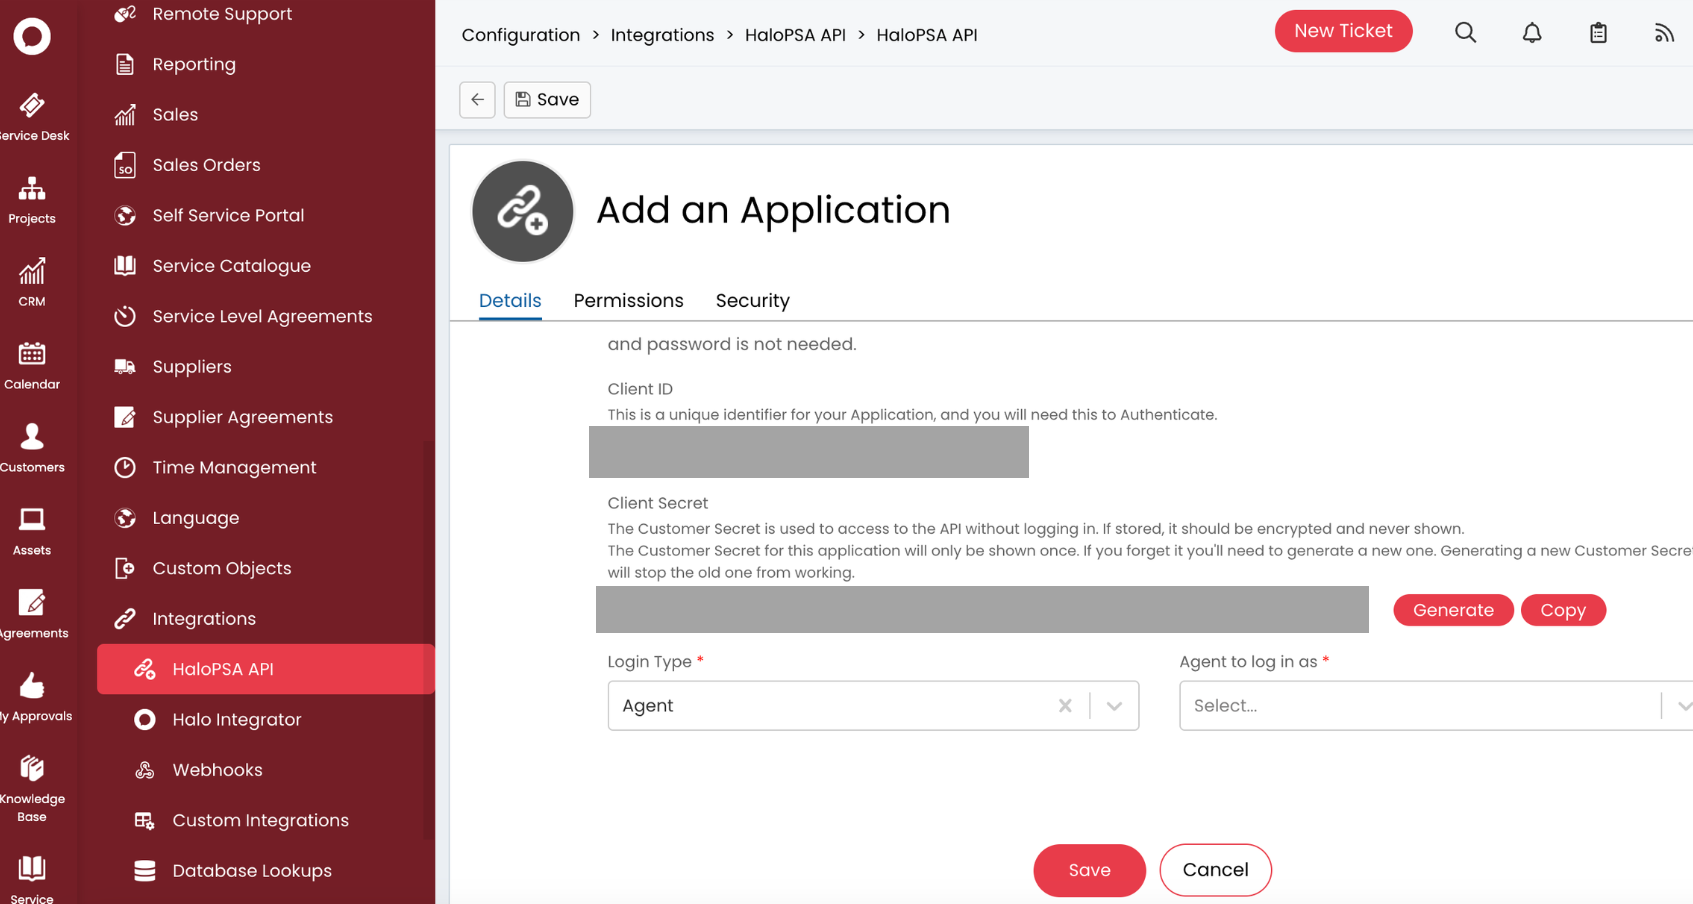Open the Knowledge Base icon
The image size is (1693, 904).
32,768
